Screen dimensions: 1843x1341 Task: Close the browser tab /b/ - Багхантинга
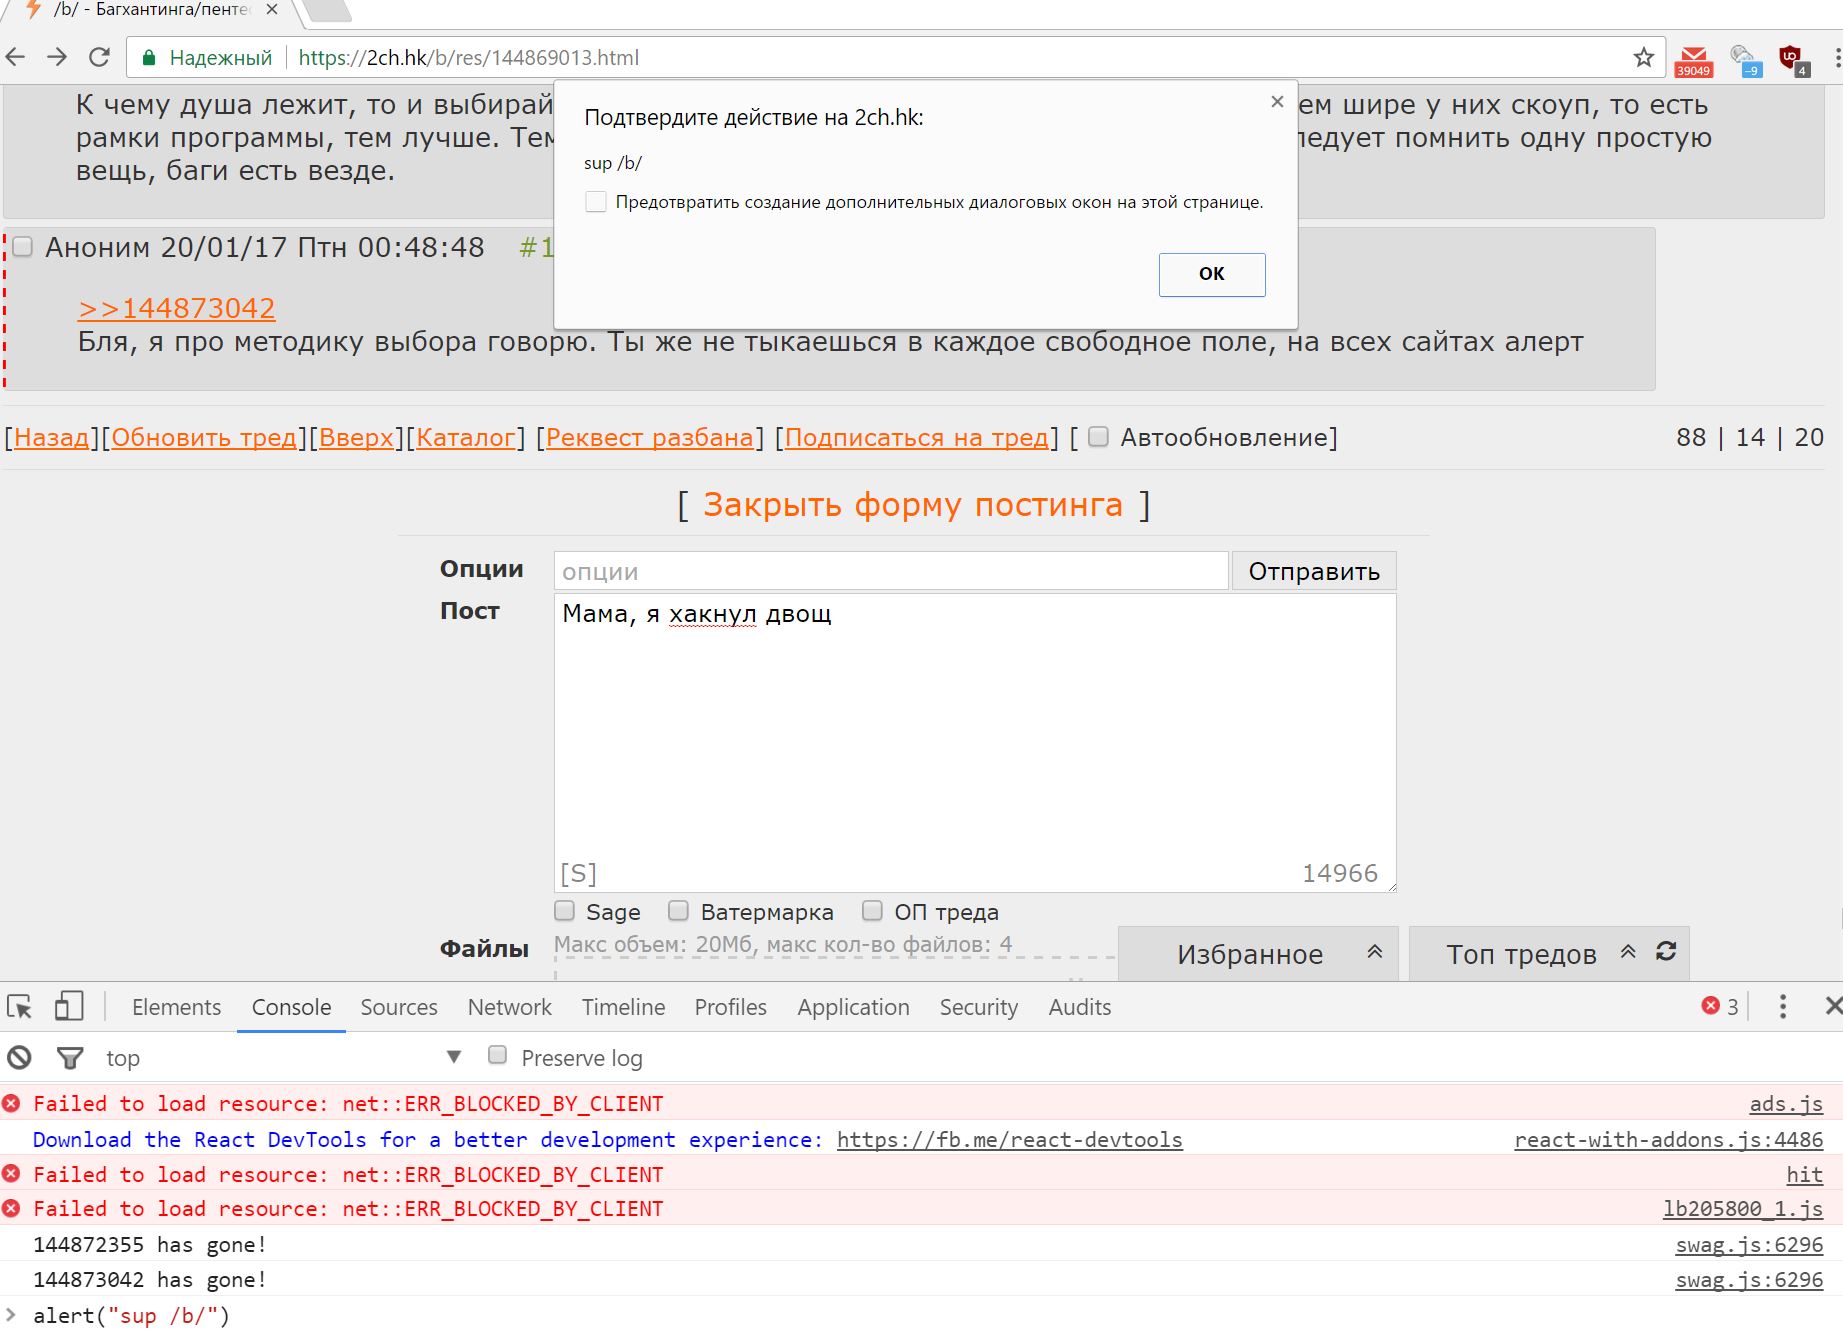[x=272, y=10]
